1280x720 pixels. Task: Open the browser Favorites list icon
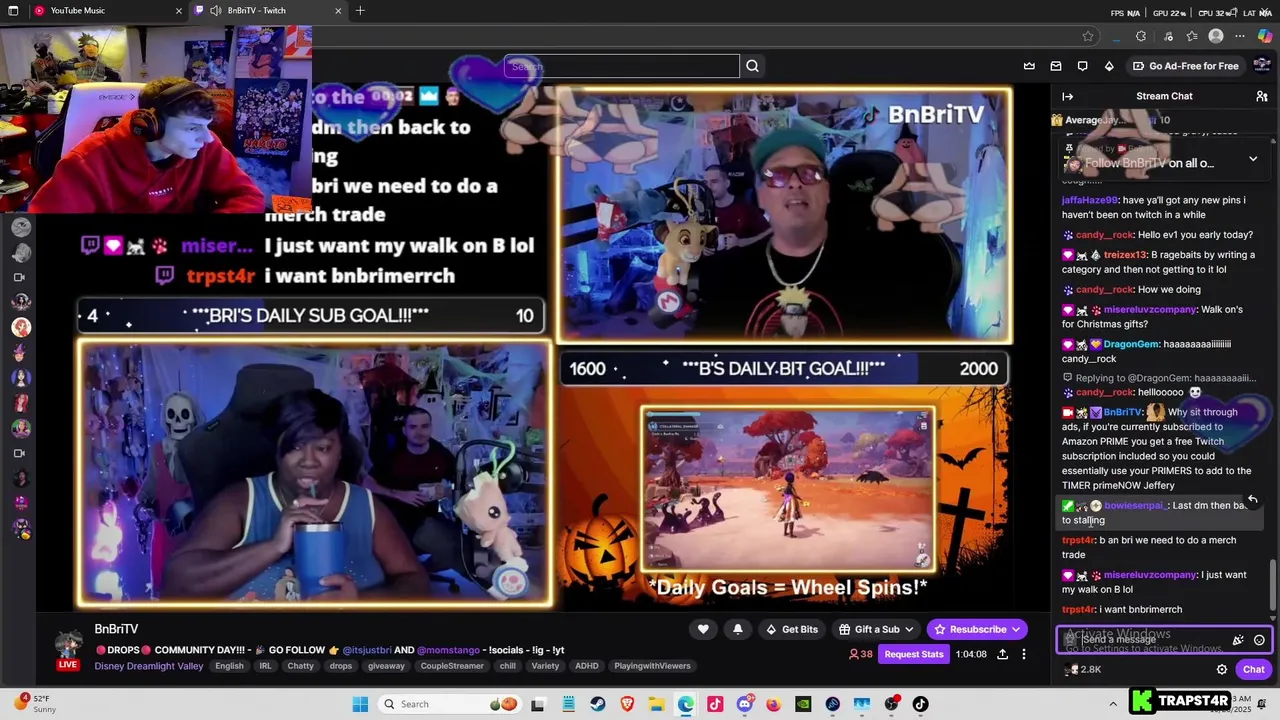(1192, 36)
